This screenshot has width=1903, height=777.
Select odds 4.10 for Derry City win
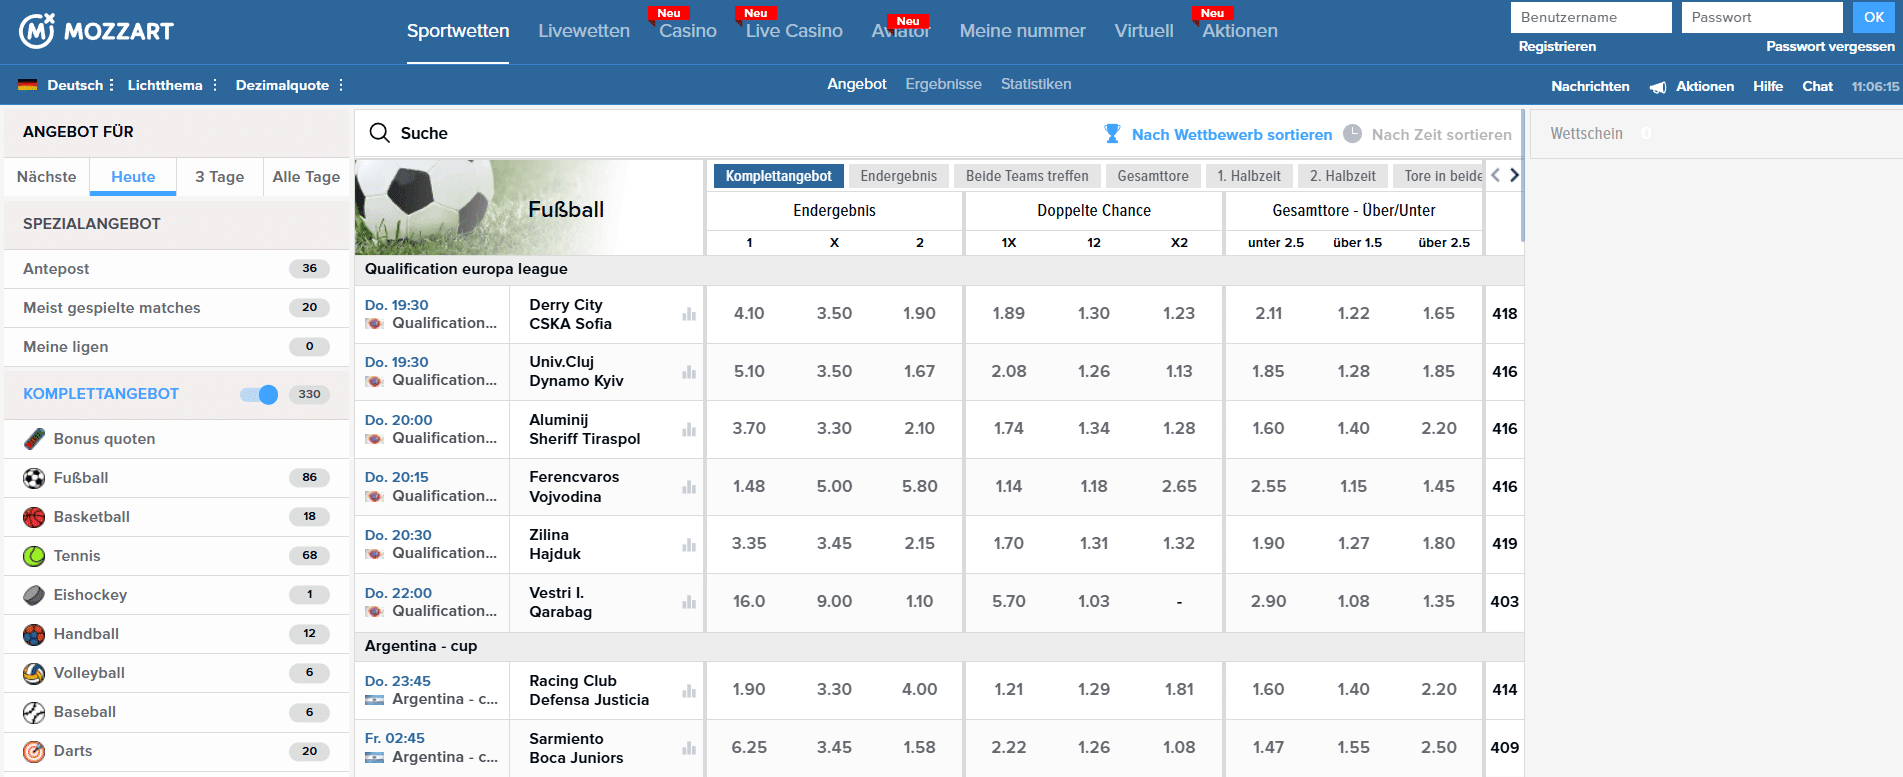tap(749, 314)
